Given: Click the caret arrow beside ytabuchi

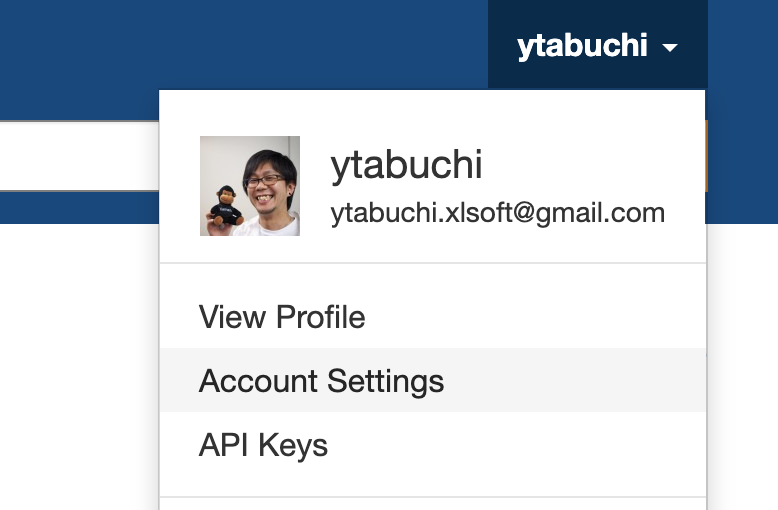Looking at the screenshot, I should [670, 48].
